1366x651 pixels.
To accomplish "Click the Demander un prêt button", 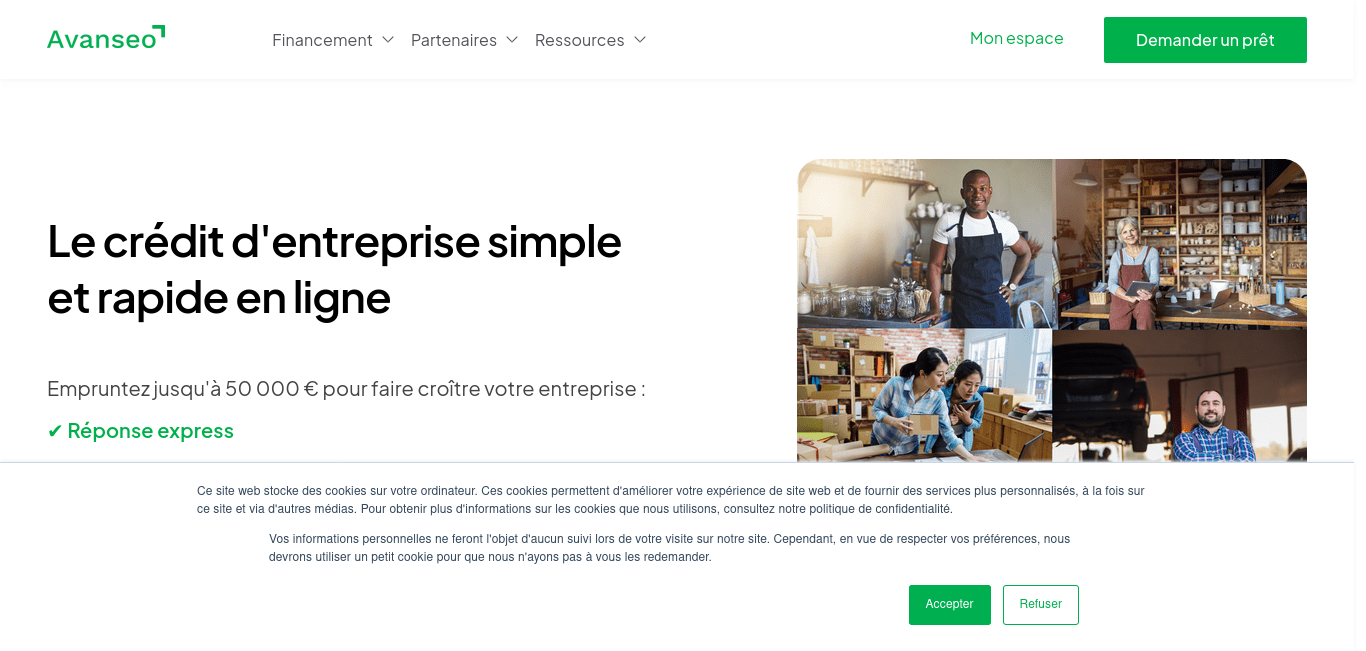I will pos(1205,40).
